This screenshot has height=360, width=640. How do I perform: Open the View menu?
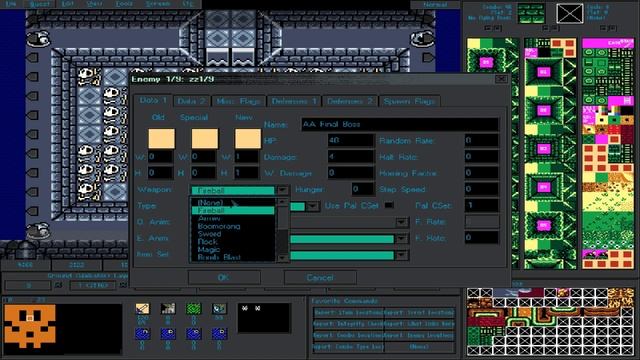(x=95, y=4)
